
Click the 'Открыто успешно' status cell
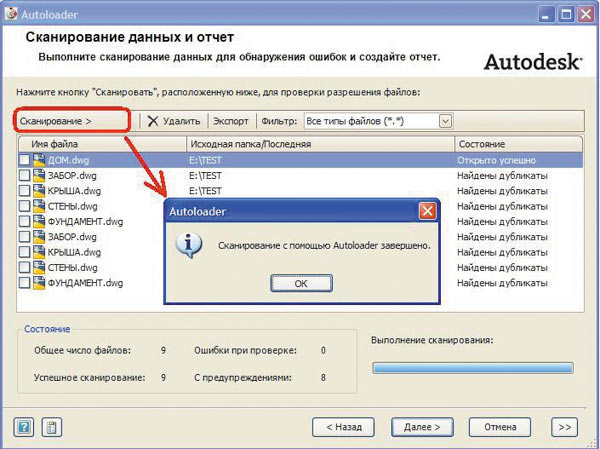(496, 160)
